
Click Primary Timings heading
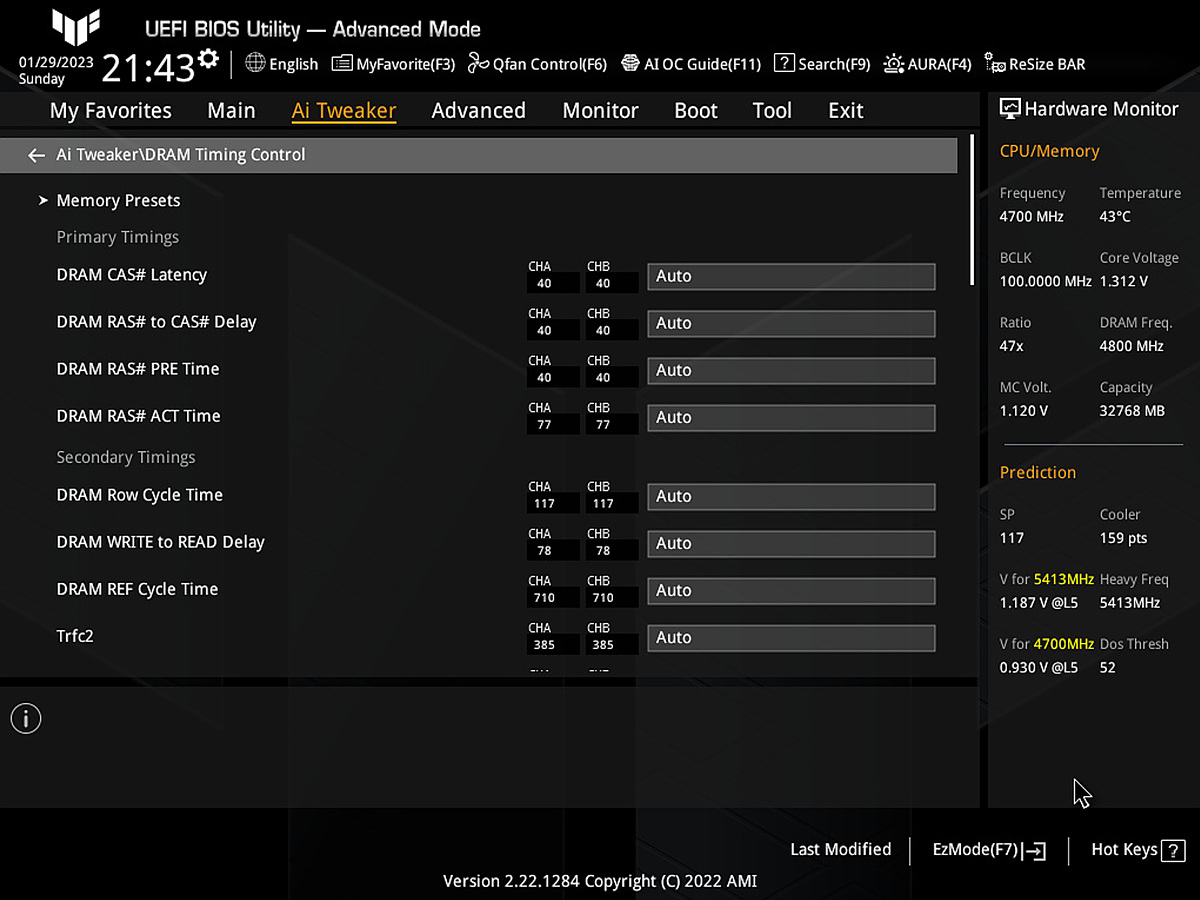pos(118,237)
